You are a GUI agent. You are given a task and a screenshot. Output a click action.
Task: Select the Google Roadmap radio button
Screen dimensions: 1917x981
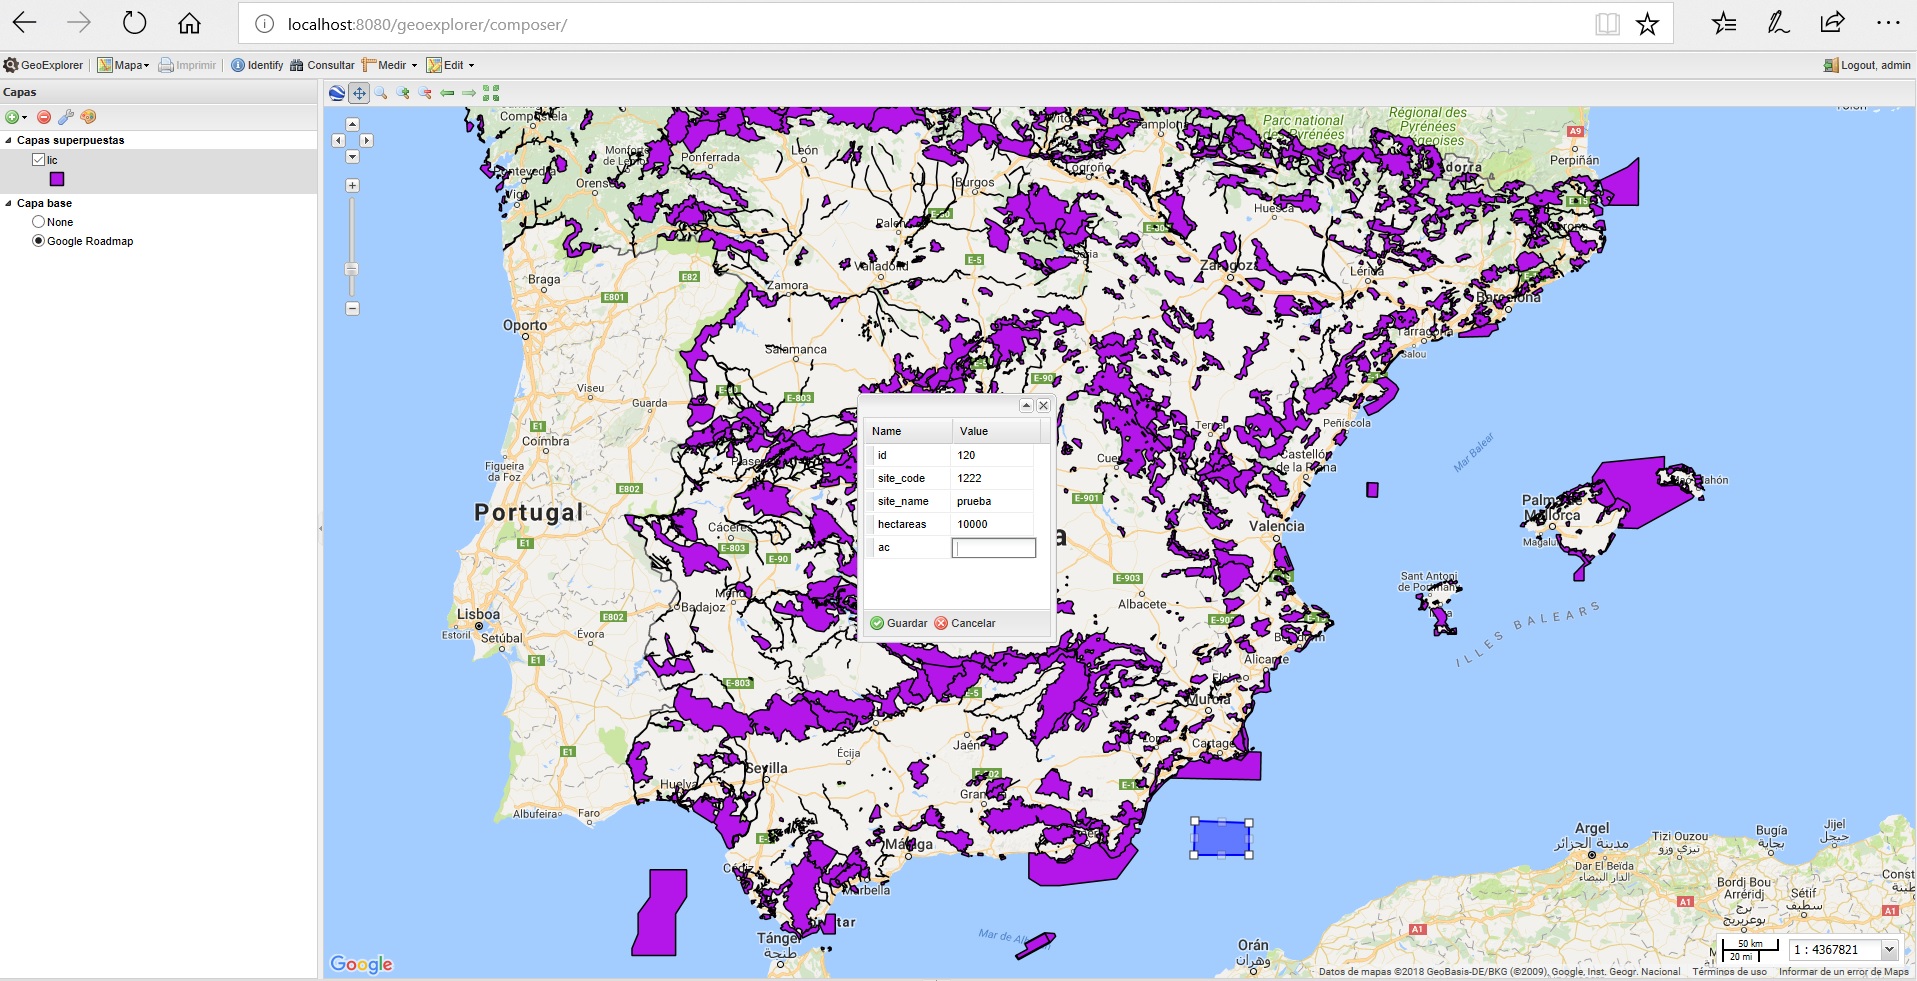[38, 241]
